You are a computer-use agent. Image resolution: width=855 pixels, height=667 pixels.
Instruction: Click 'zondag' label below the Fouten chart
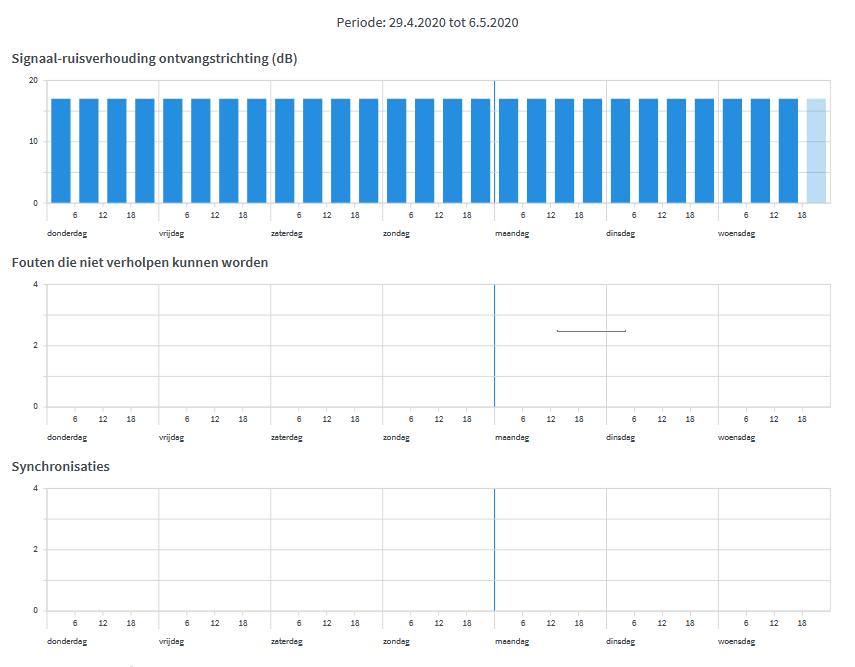pyautogui.click(x=397, y=437)
